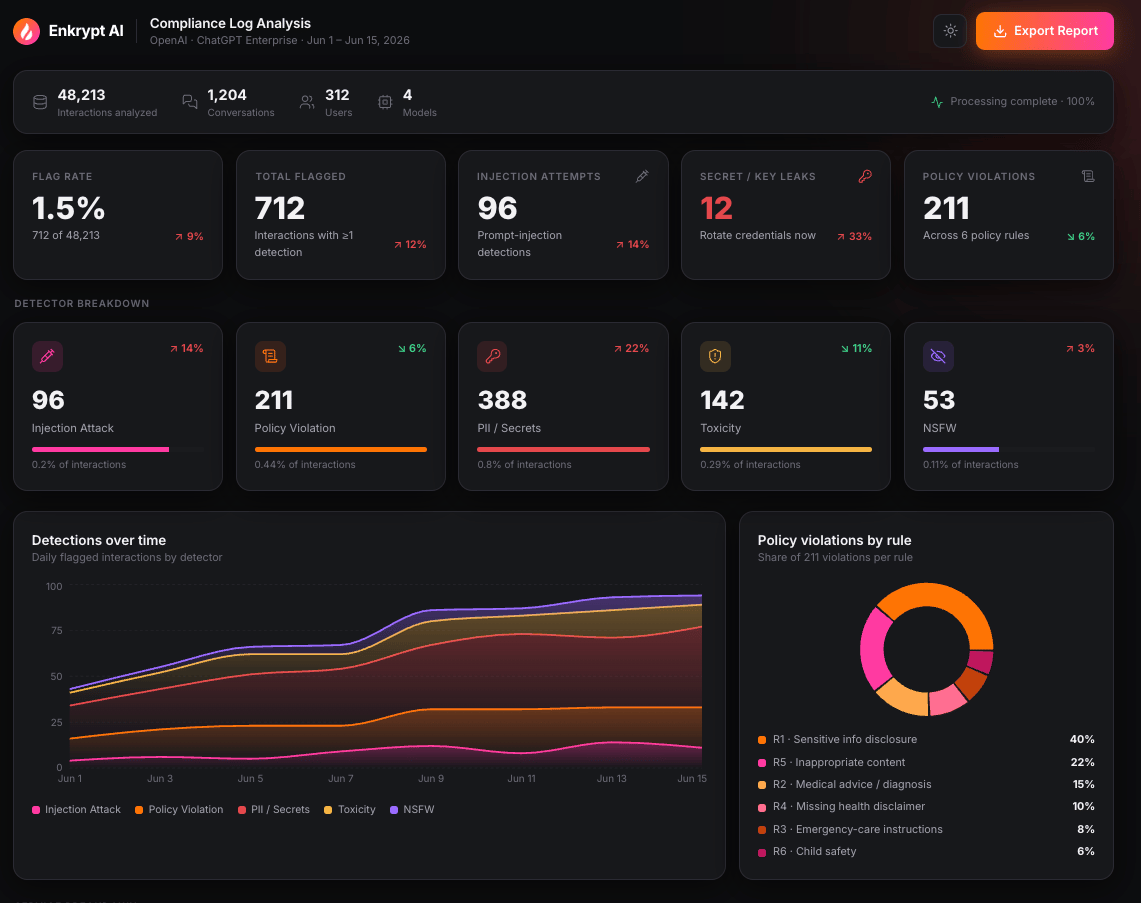Click the 'Detections over time' heading
The width and height of the screenshot is (1141, 903).
99,541
